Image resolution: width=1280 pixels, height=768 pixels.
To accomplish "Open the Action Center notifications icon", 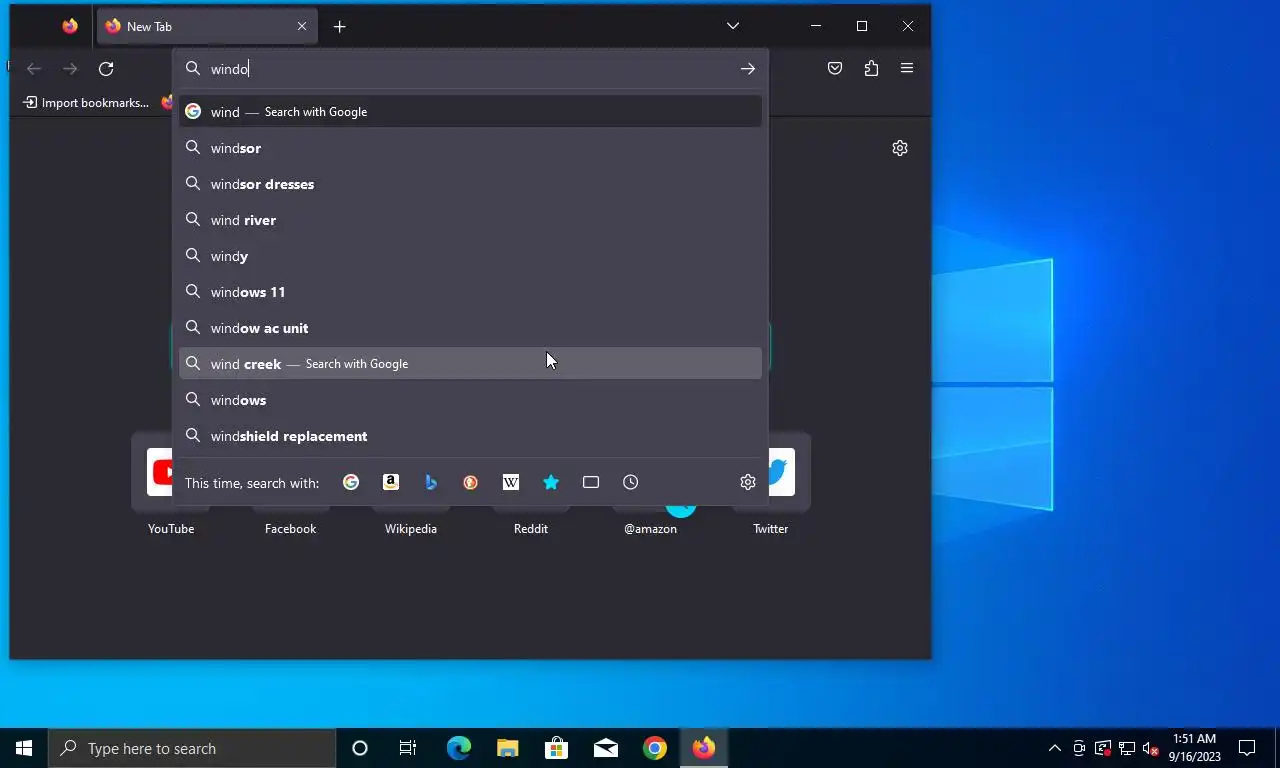I will 1247,748.
